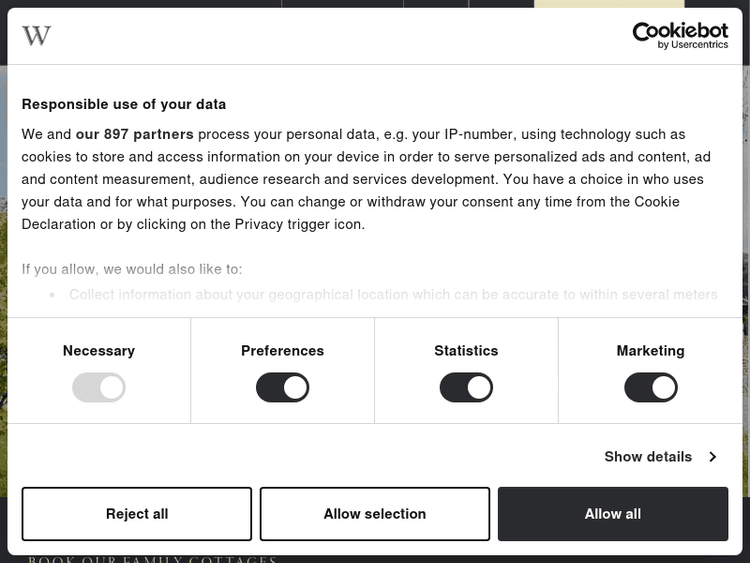Switch off the Marketing cookies toggle
The image size is (750, 563).
[650, 388]
